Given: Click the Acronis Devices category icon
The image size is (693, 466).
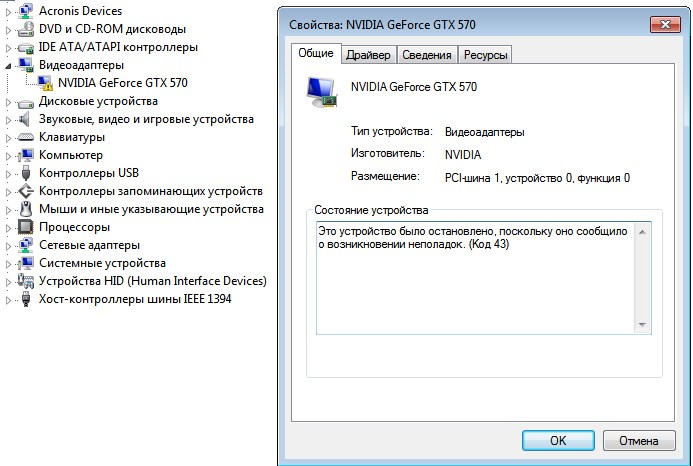Looking at the screenshot, I should point(26,11).
